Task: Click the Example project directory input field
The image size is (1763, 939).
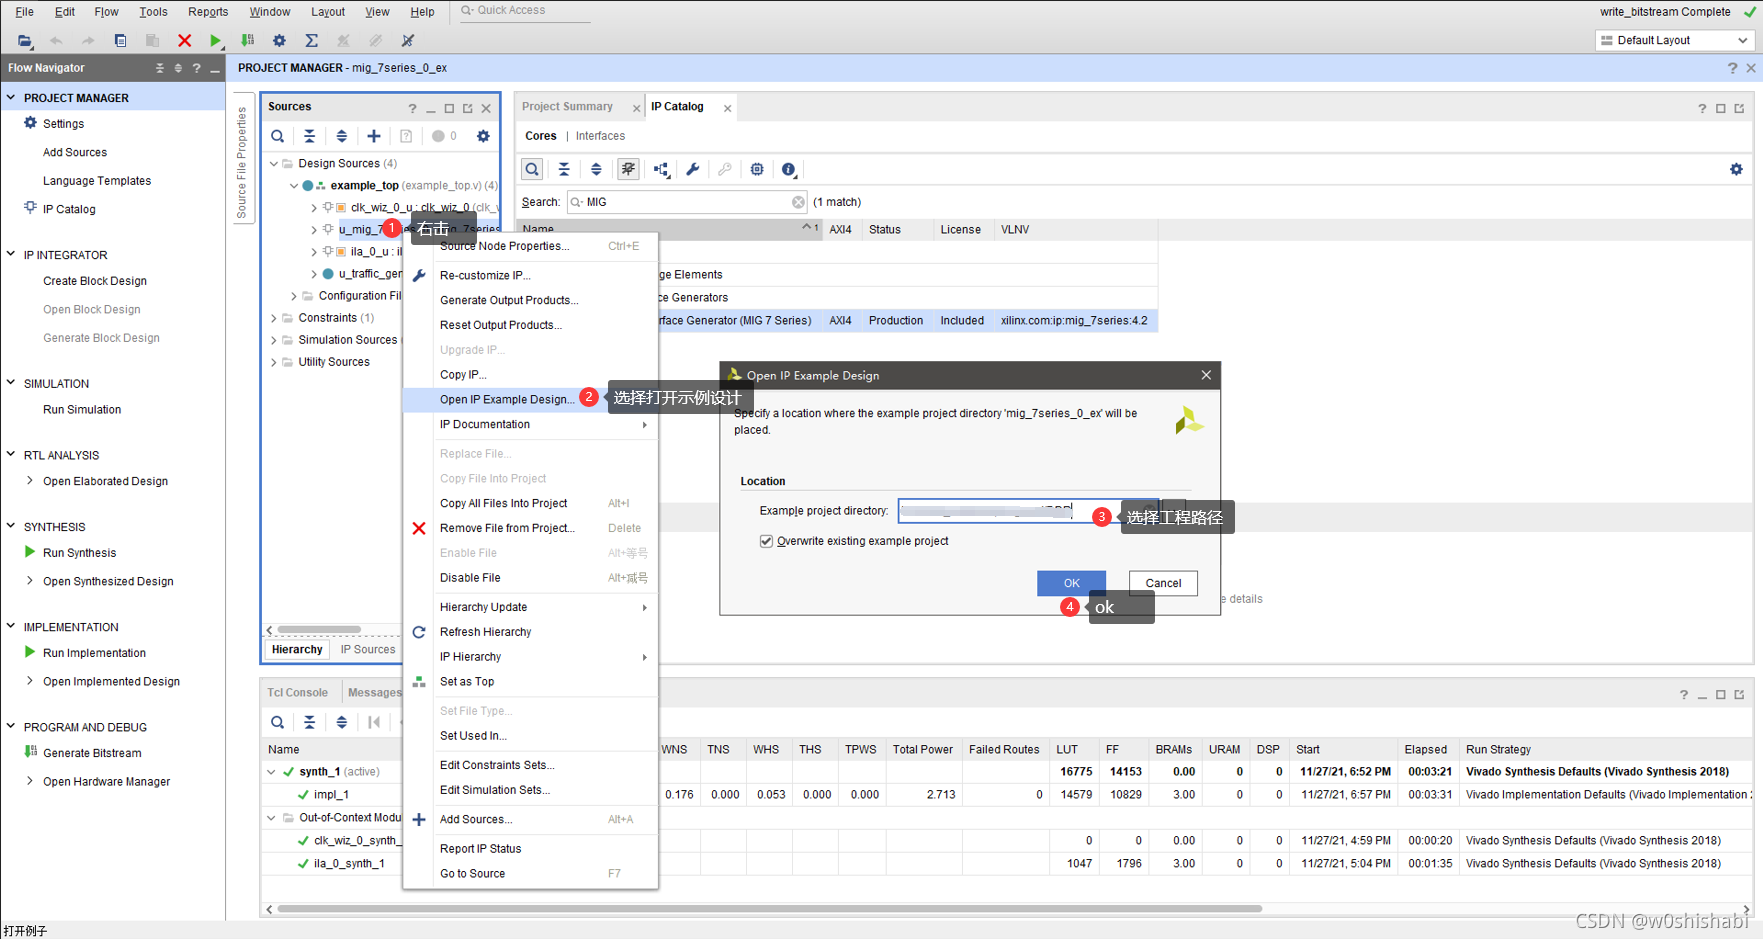Action: point(1028,511)
